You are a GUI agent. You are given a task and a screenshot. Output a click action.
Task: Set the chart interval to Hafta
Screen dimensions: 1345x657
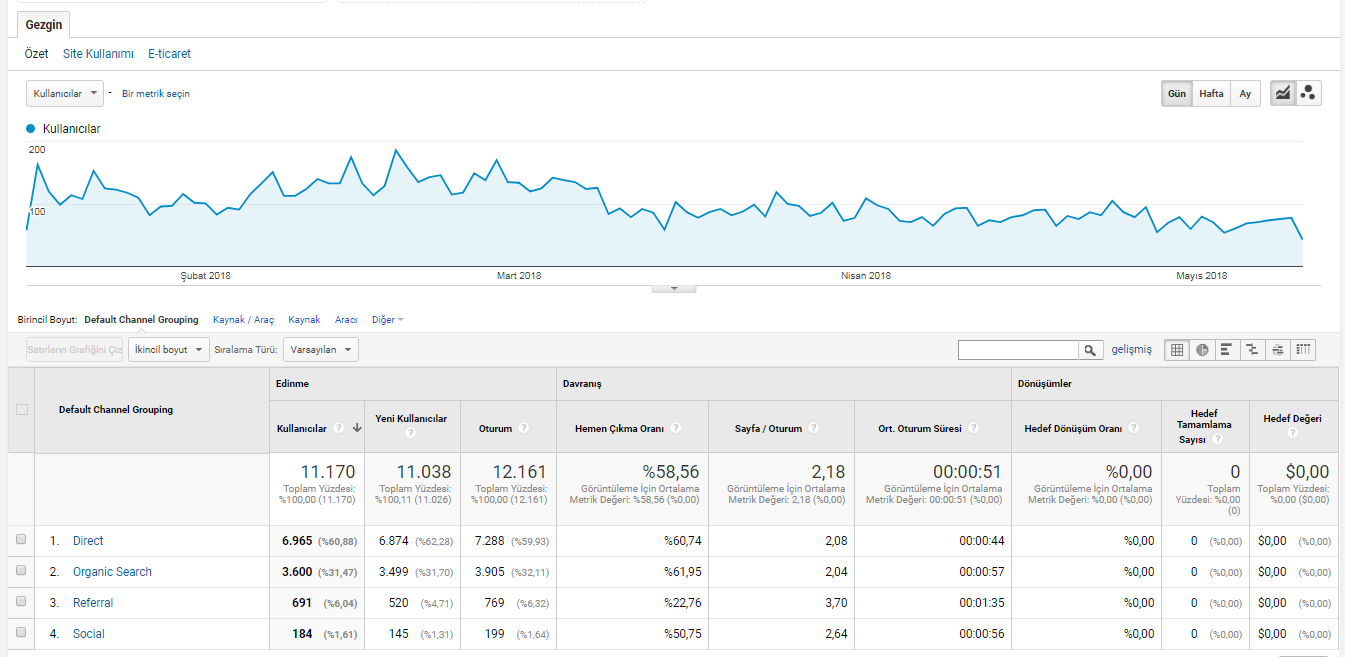tap(1211, 93)
